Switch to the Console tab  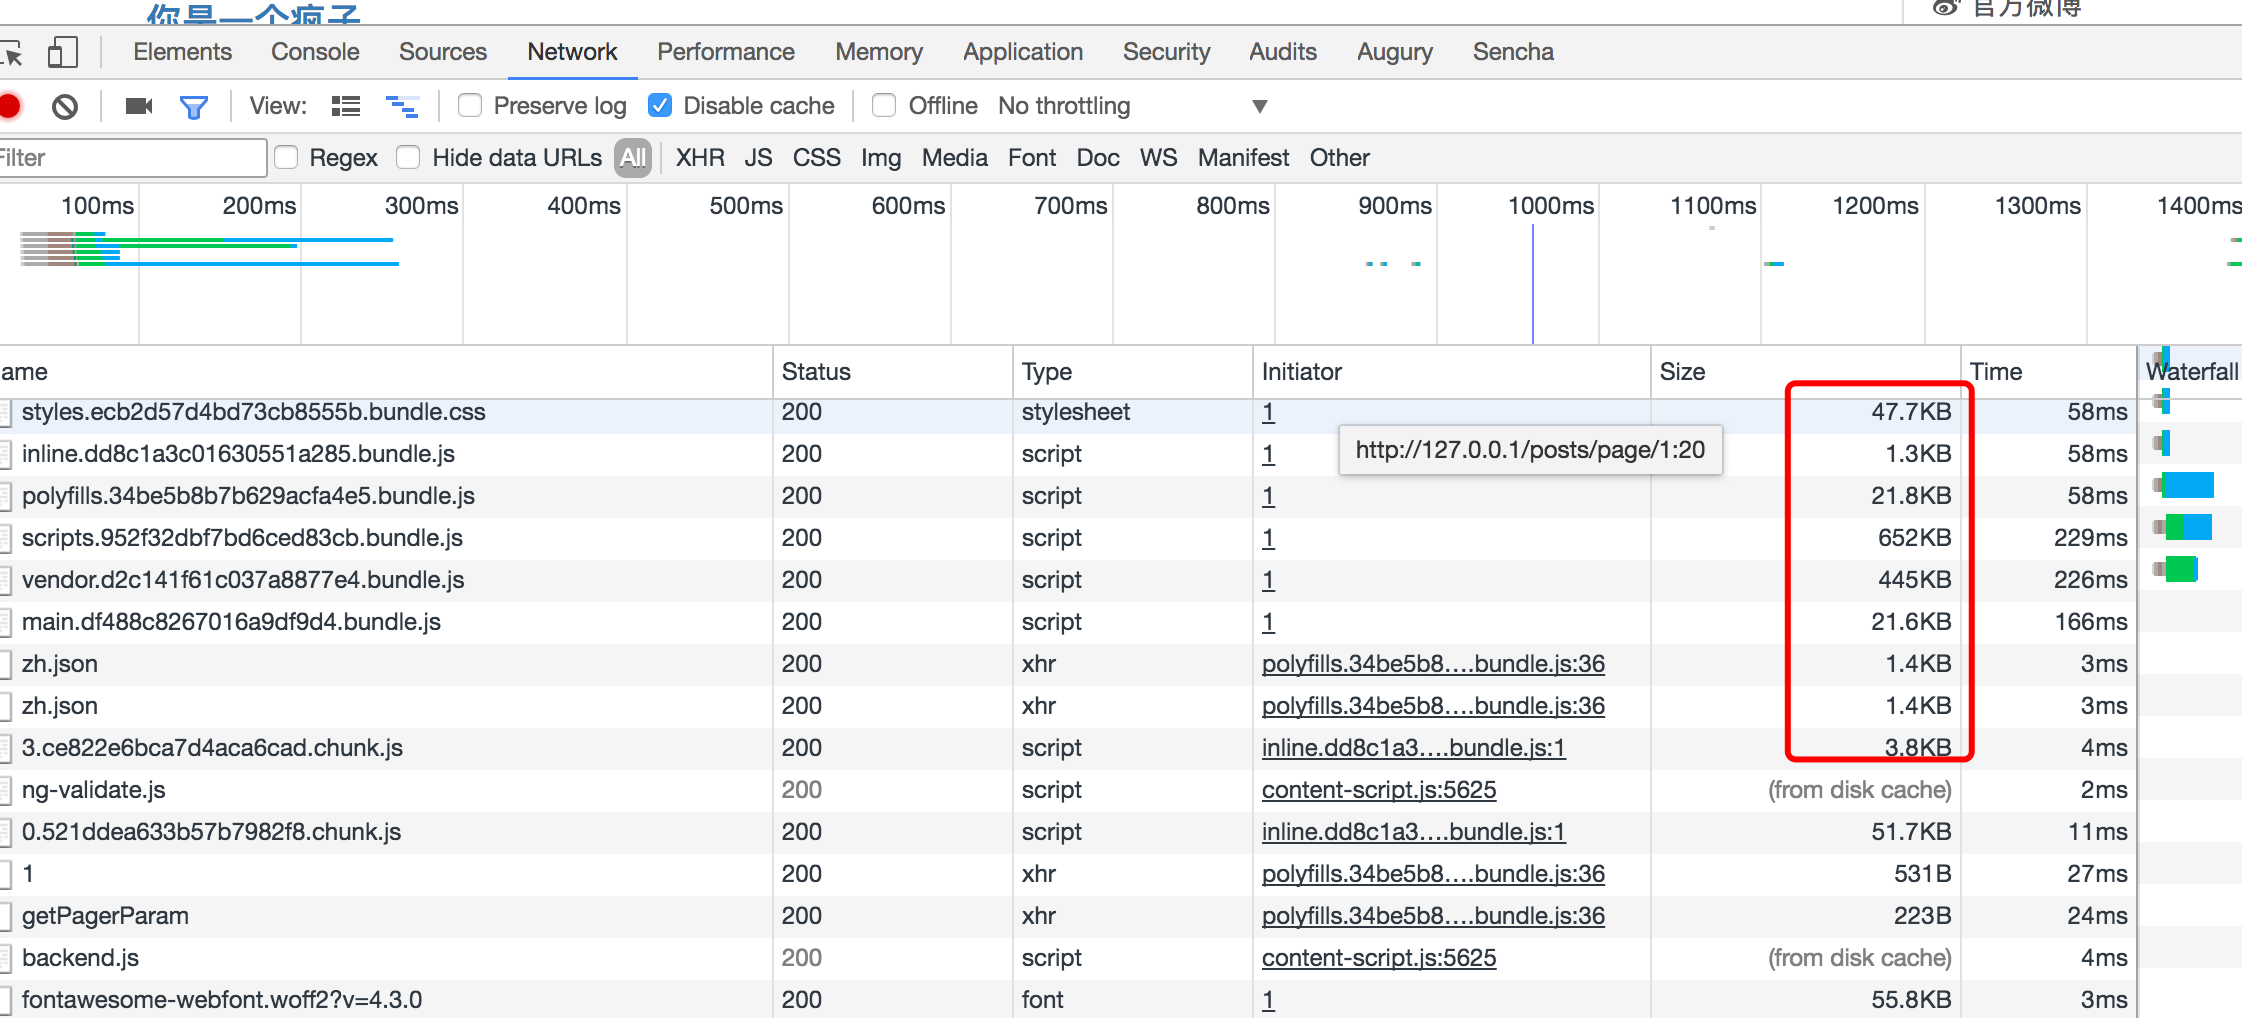[x=315, y=52]
